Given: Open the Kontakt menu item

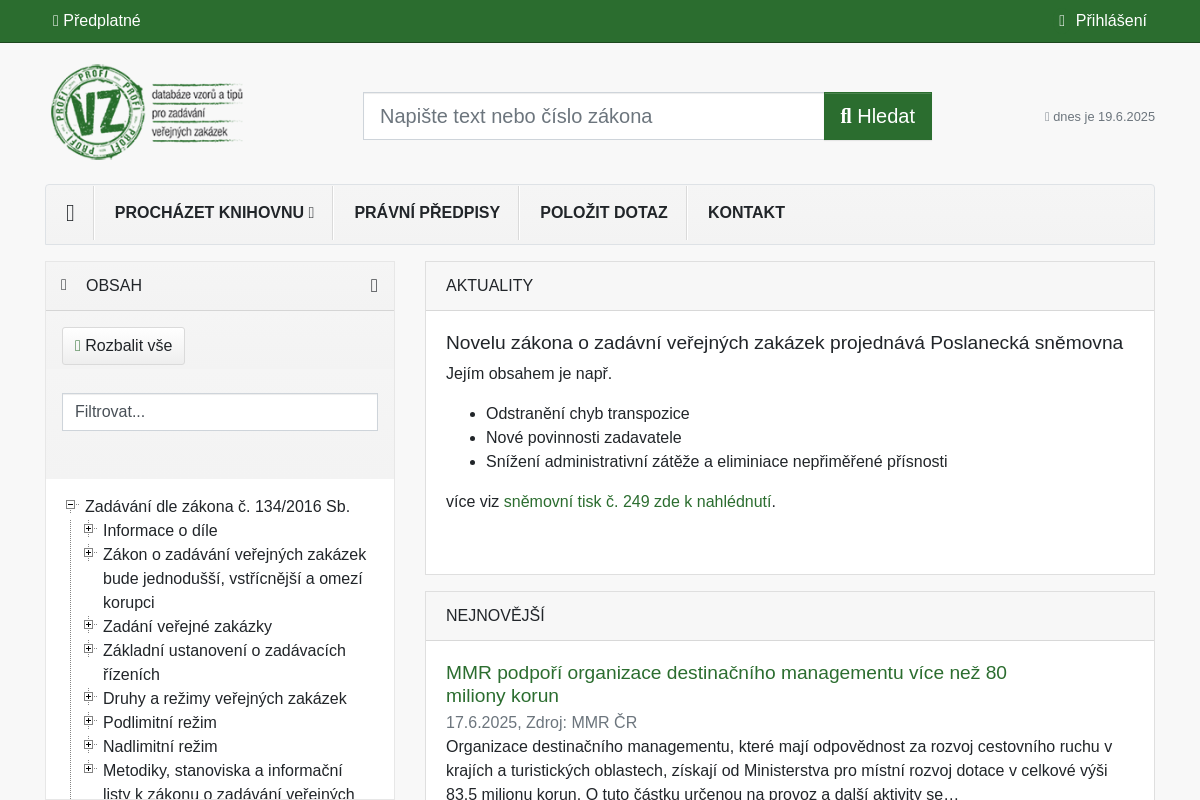Looking at the screenshot, I should (x=746, y=213).
